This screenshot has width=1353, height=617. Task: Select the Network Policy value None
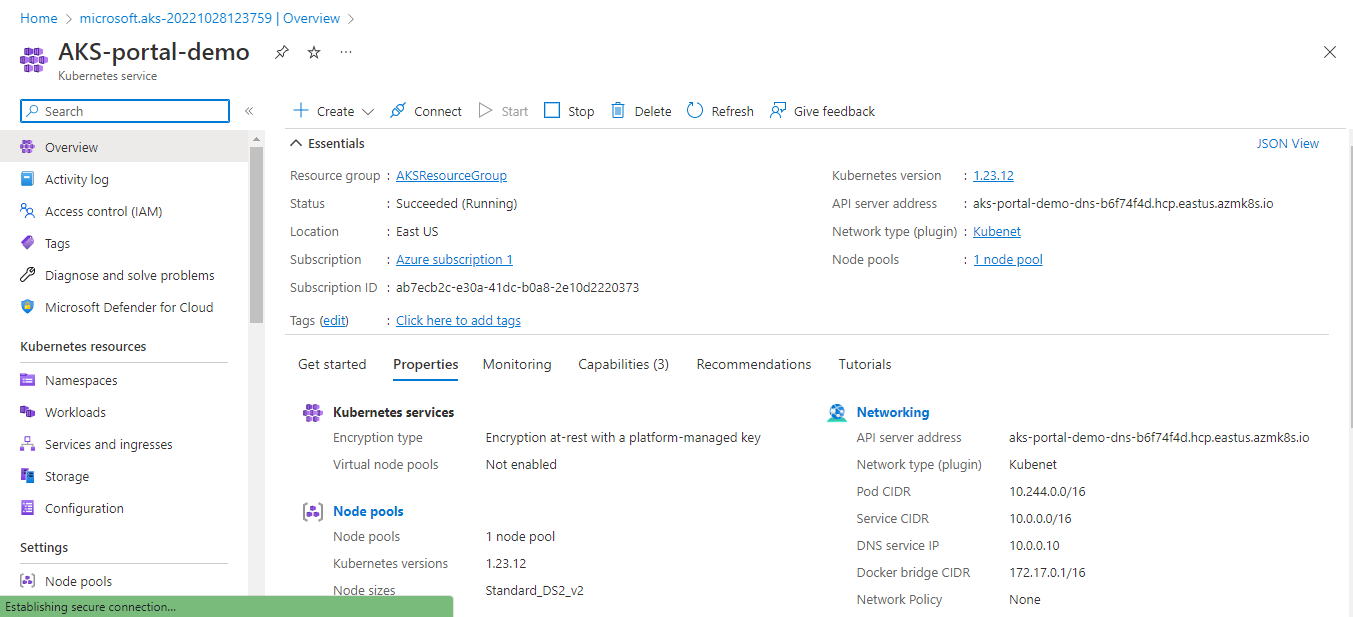click(x=1025, y=600)
